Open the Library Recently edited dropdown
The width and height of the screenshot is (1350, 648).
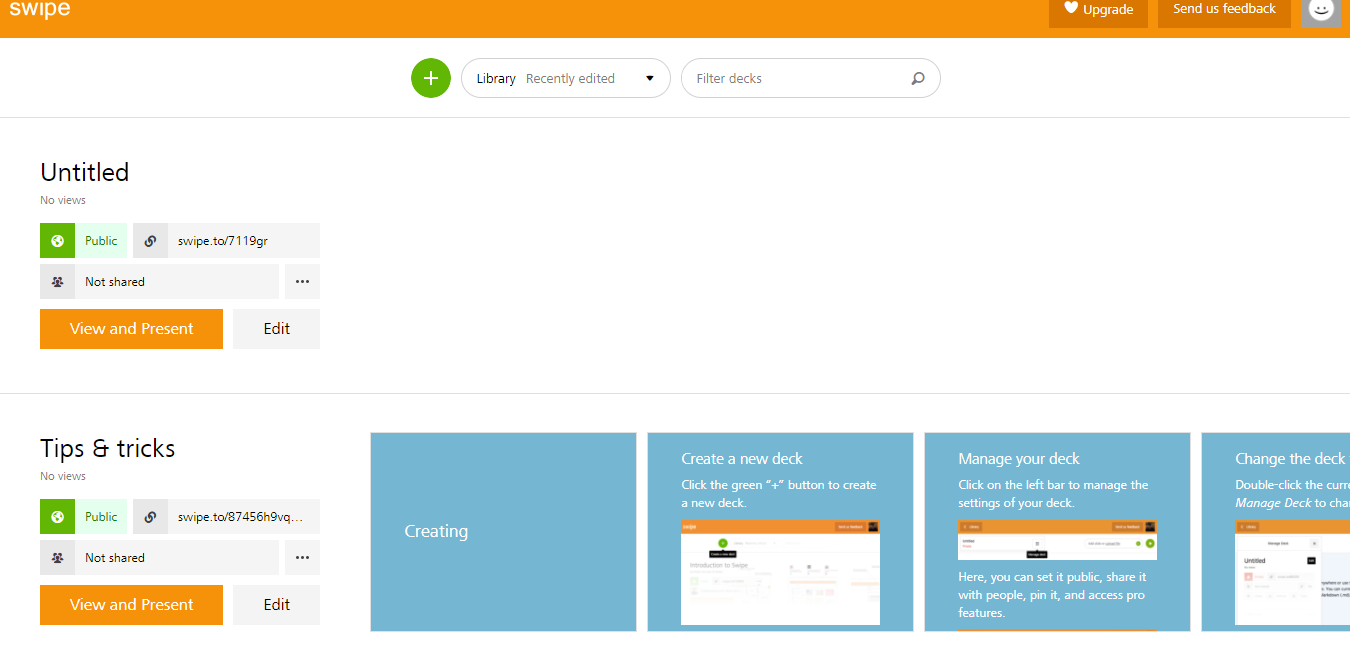coord(566,78)
